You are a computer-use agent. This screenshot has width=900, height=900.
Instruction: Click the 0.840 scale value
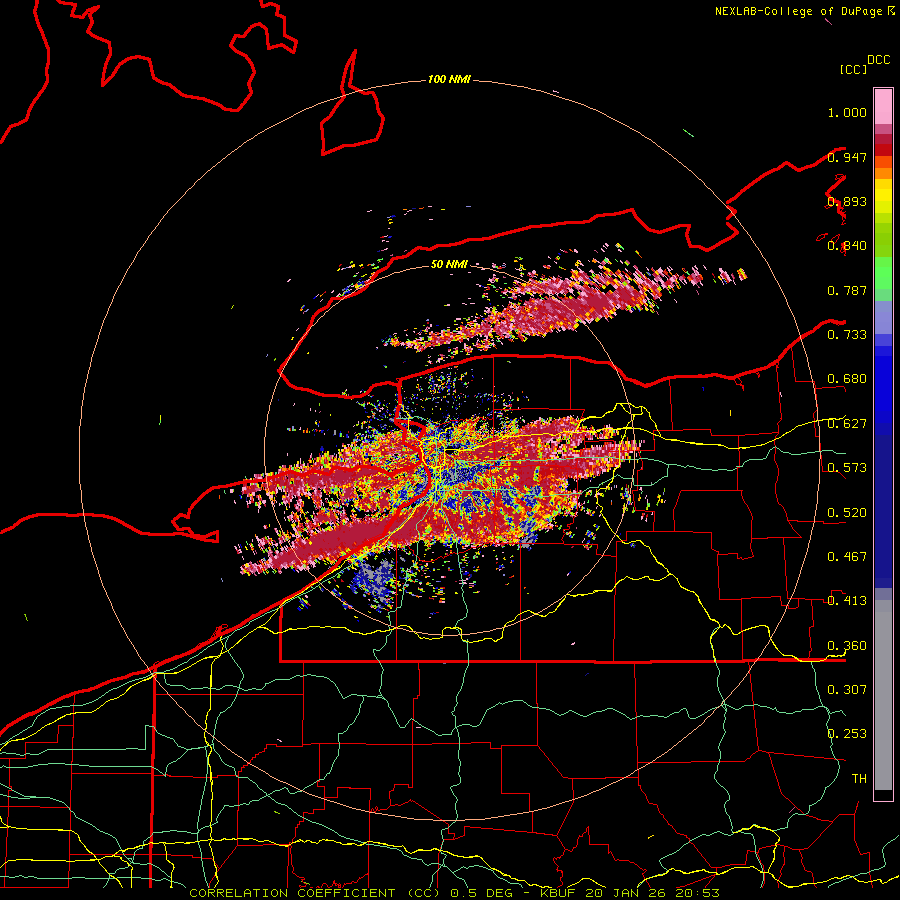847,246
